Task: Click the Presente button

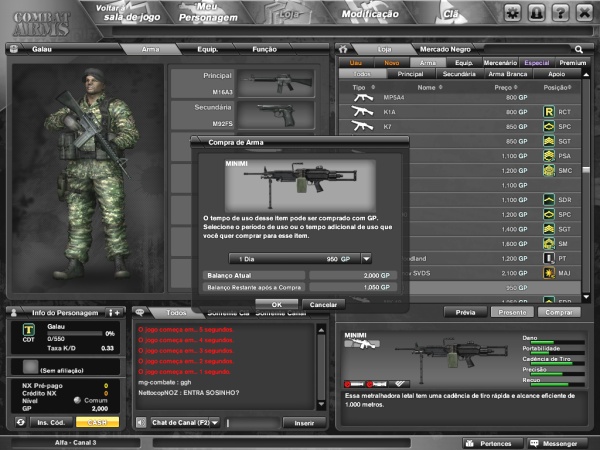Action: 512,312
